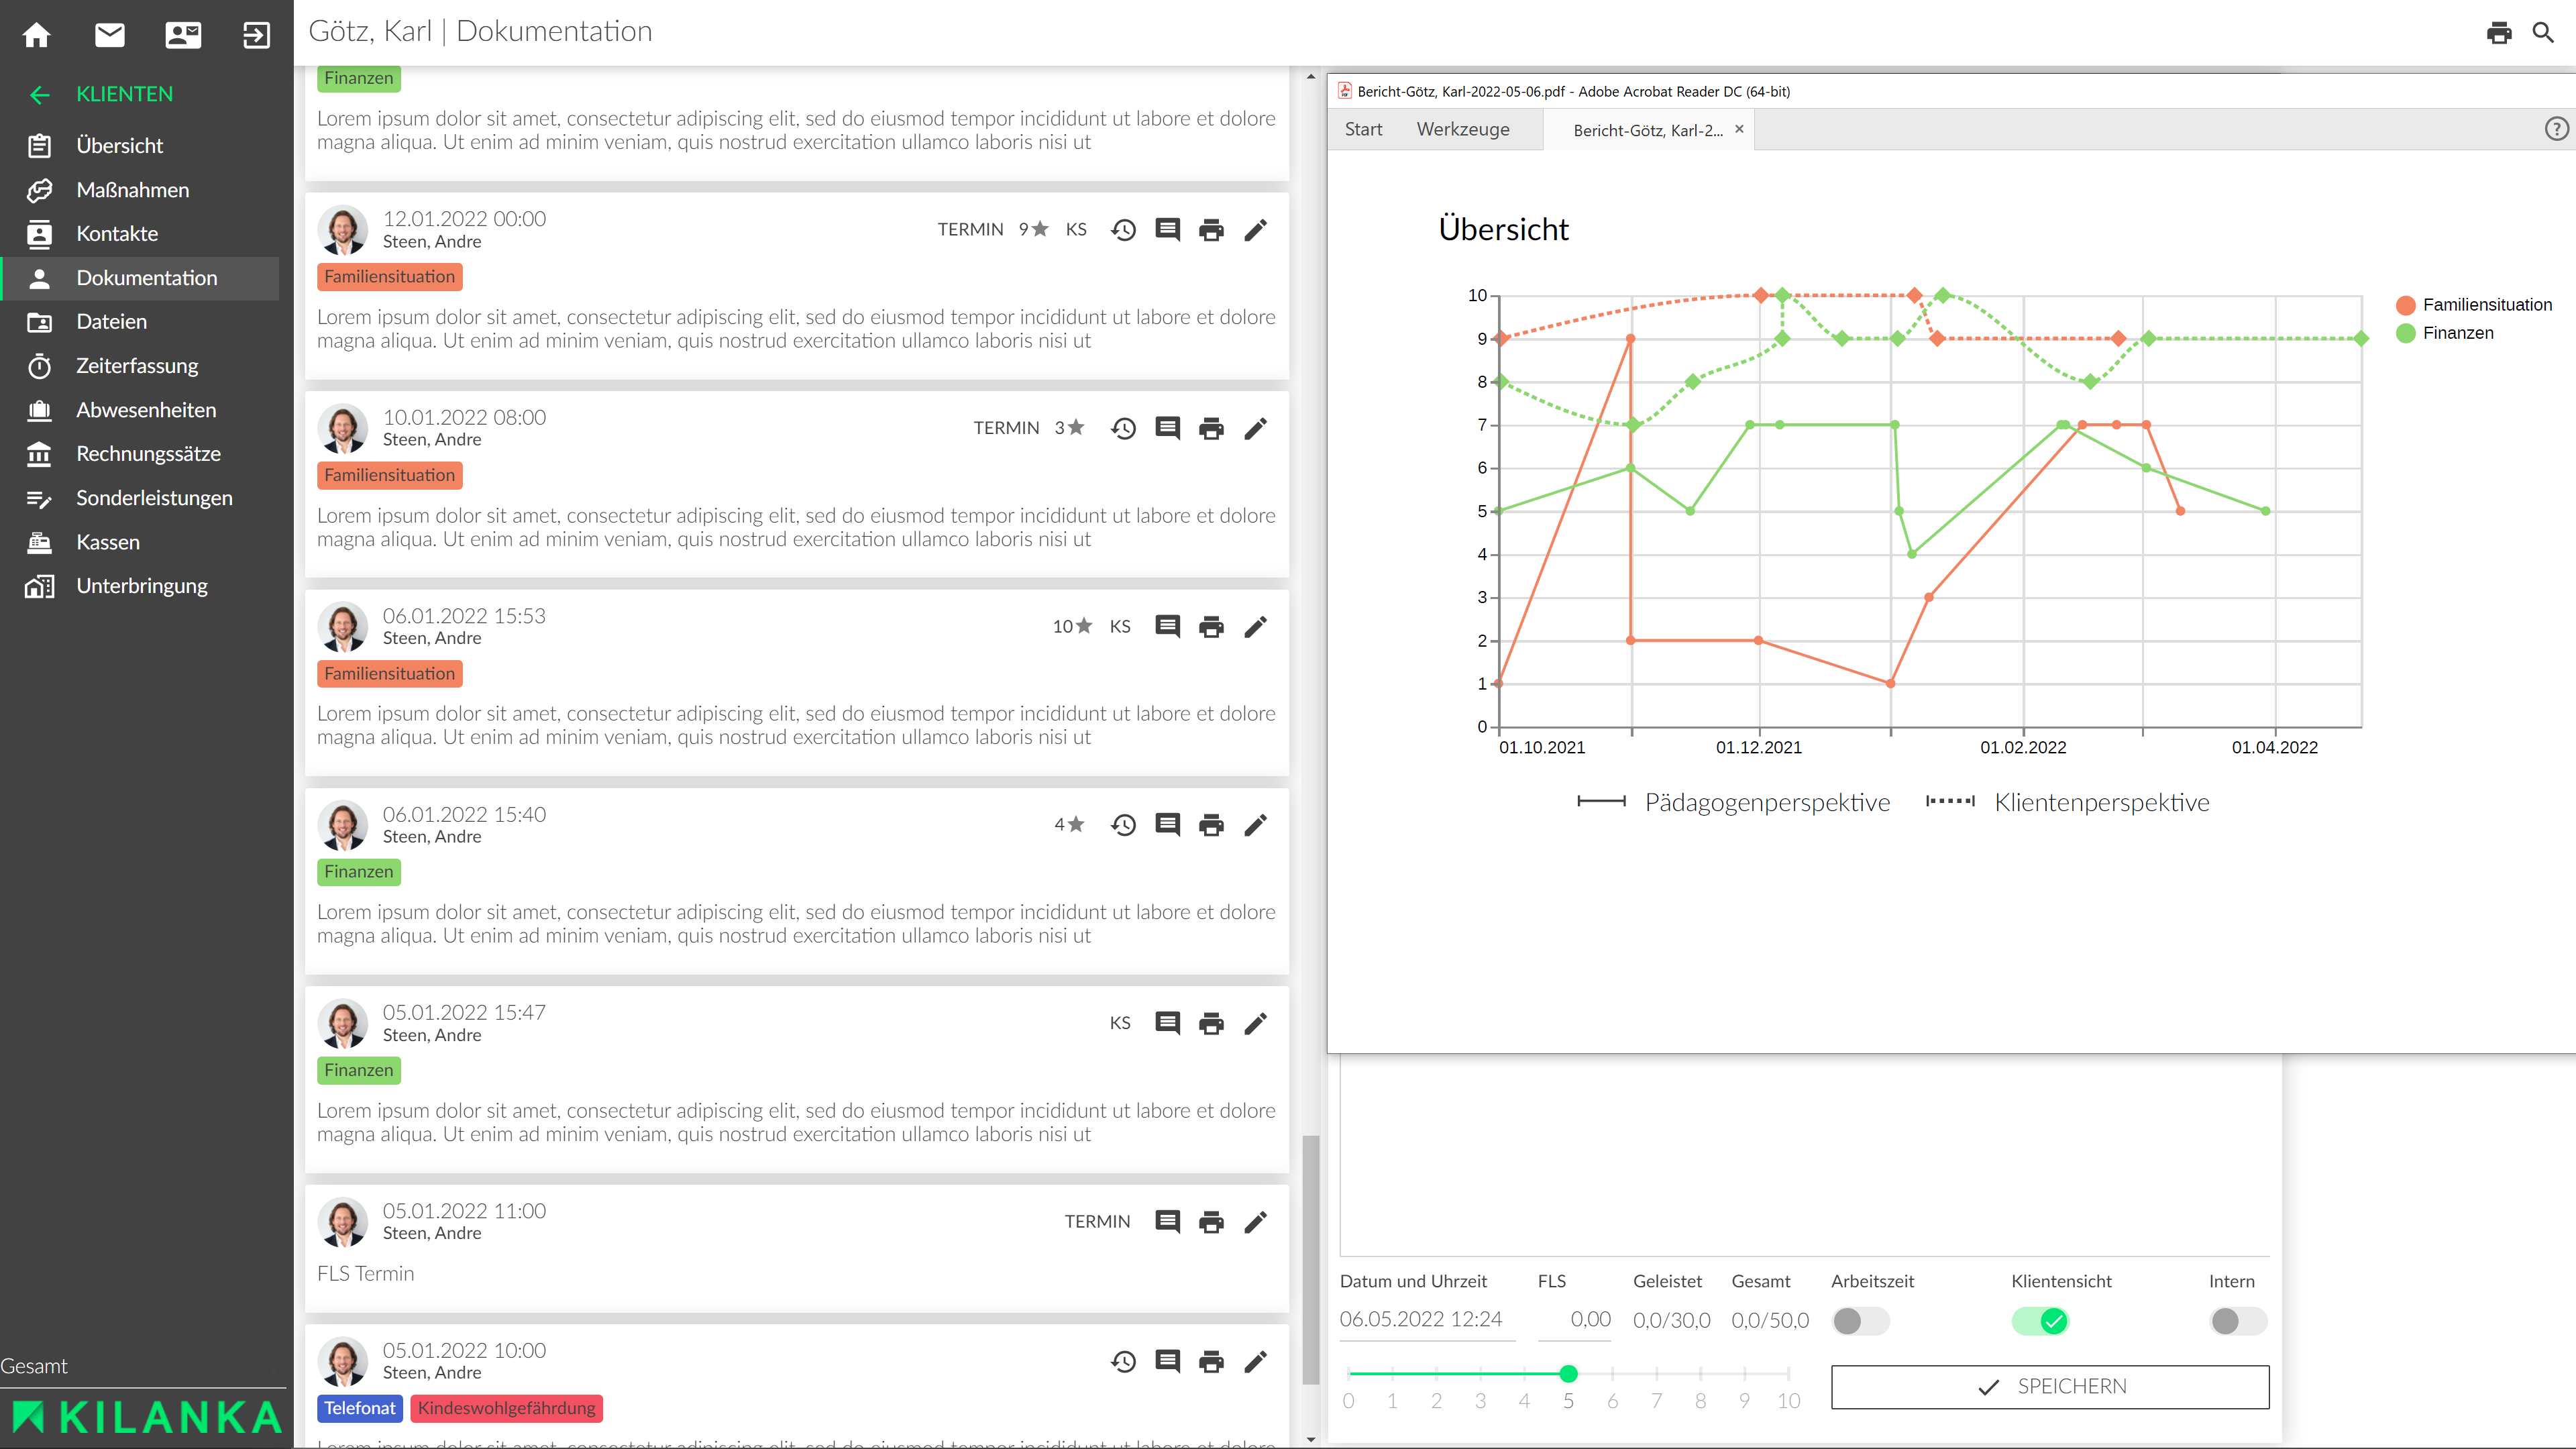Click the logout exit icon

tap(256, 35)
